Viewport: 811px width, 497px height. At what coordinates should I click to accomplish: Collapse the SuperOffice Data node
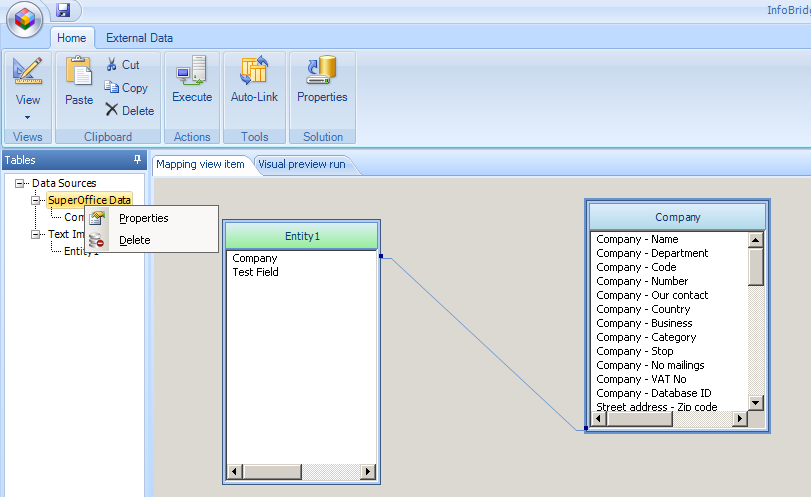pos(35,200)
